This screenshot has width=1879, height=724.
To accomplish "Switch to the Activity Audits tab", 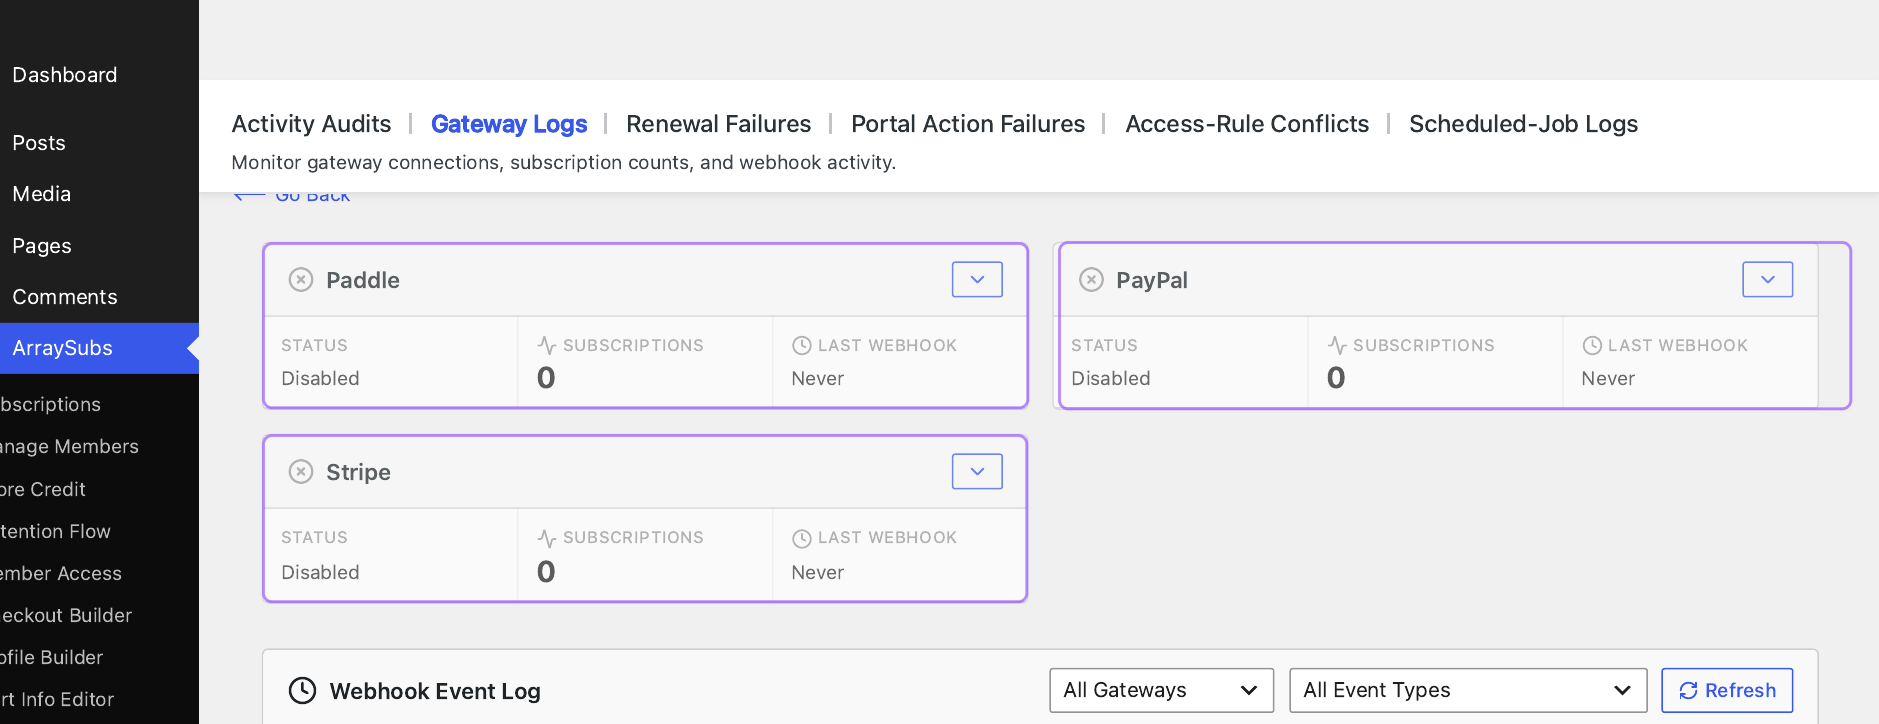I will (x=311, y=124).
